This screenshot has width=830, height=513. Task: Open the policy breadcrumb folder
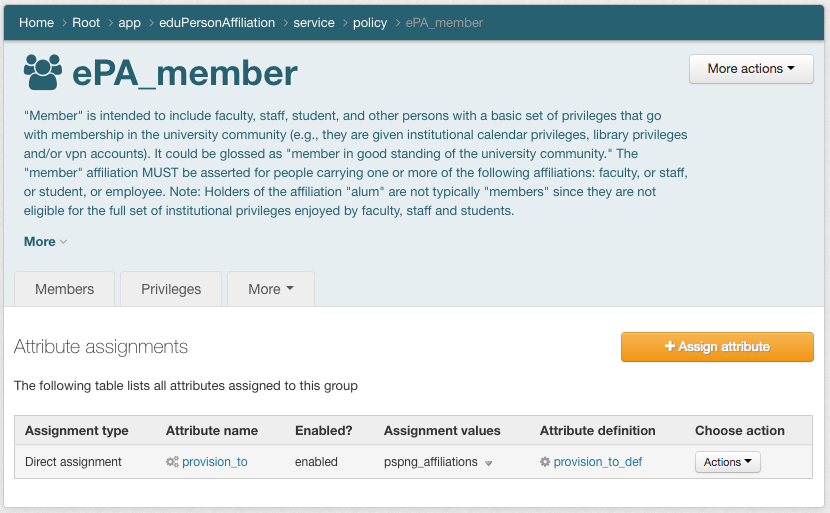pos(370,22)
